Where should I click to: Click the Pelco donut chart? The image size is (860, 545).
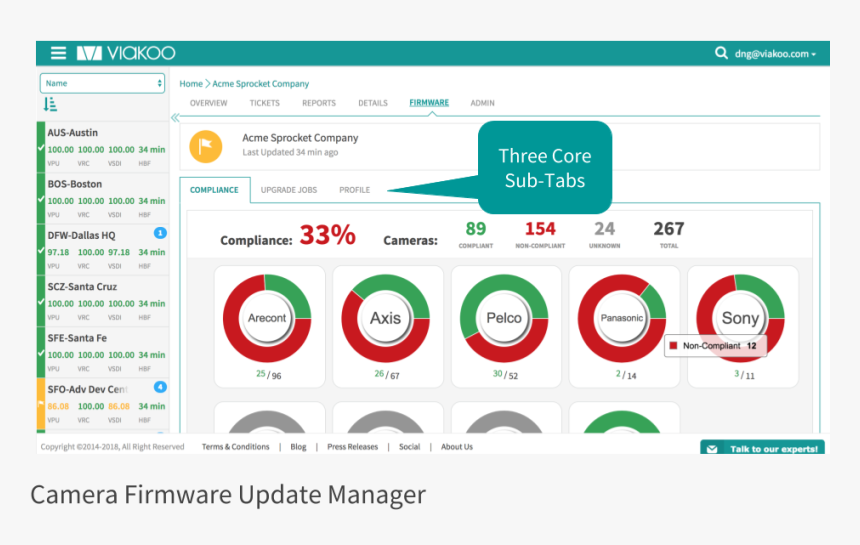click(504, 318)
